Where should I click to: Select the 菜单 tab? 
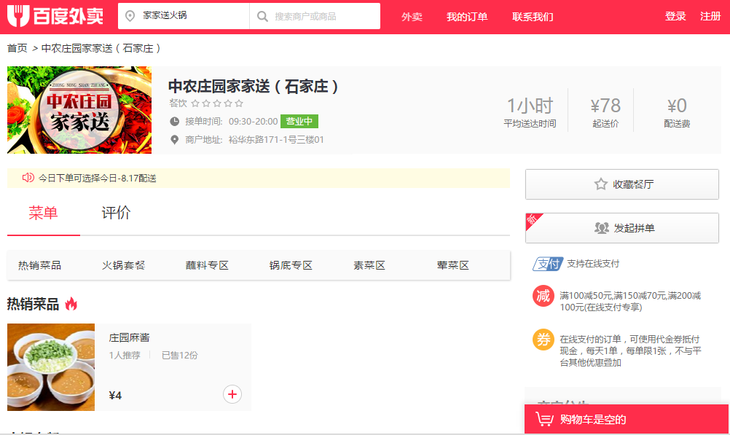coord(43,213)
